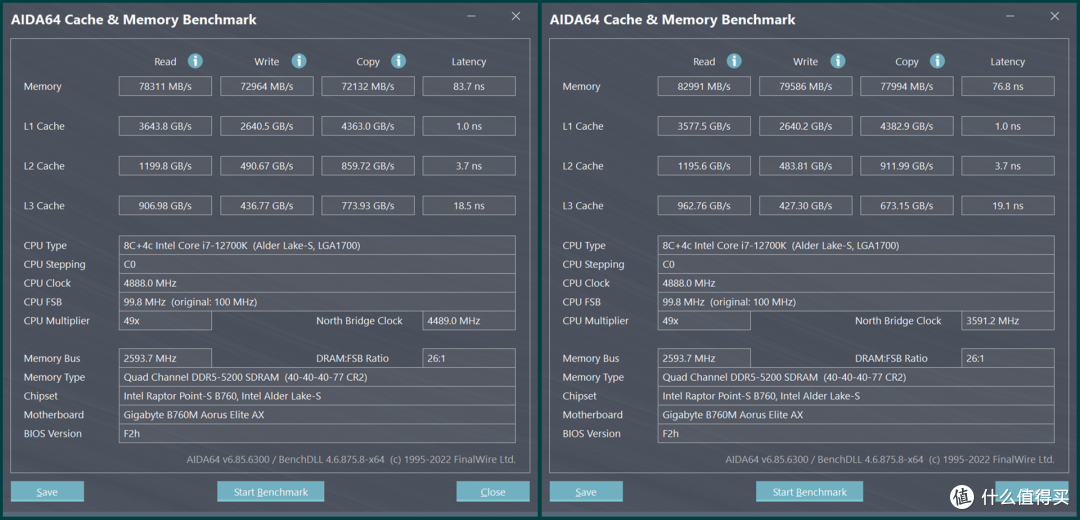The width and height of the screenshot is (1080, 520).
Task: Click L3 Cache latency 18.5 ns
Action: (469, 206)
